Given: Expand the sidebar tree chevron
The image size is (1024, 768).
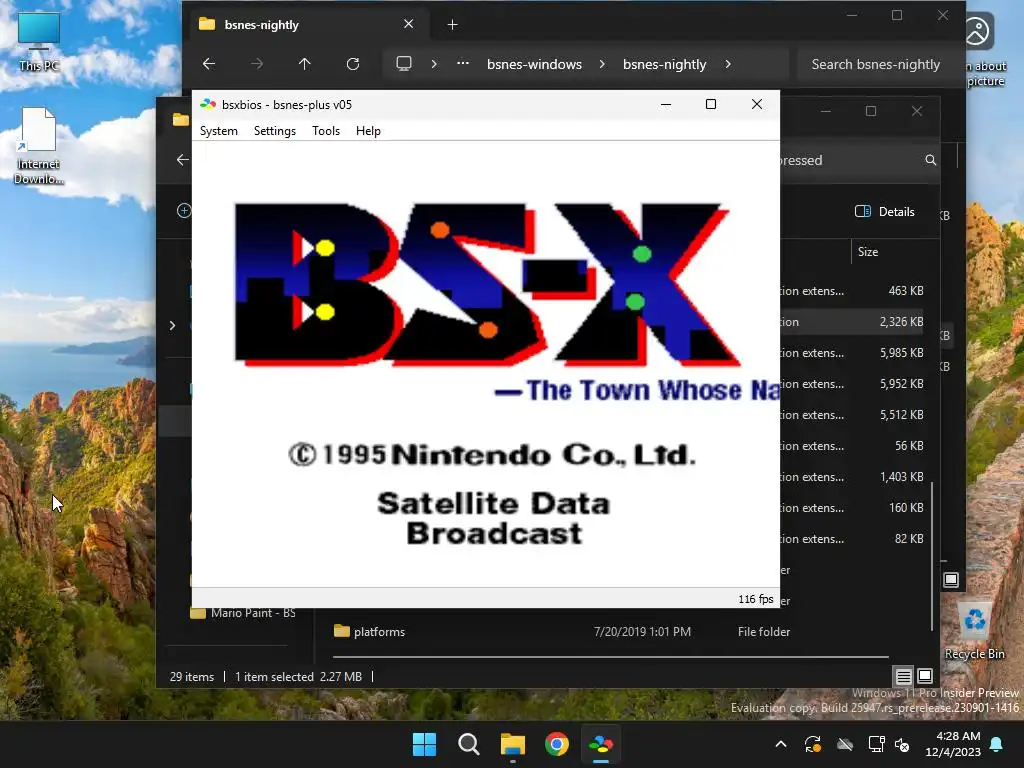Looking at the screenshot, I should click(x=172, y=325).
